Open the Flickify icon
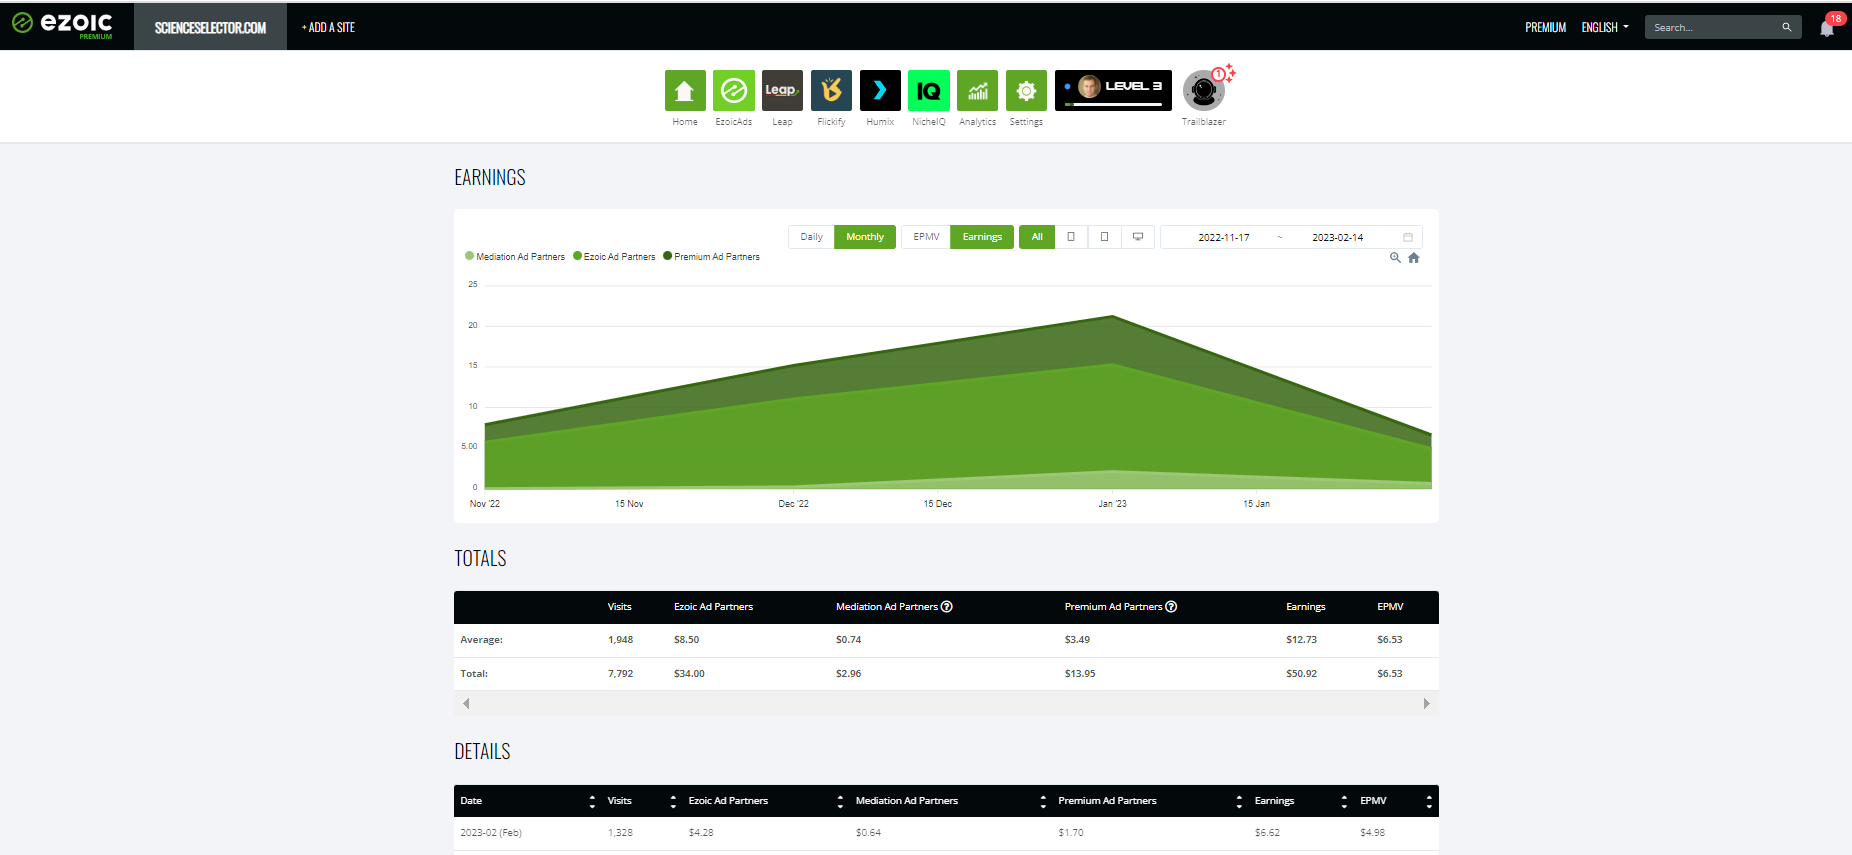The height and width of the screenshot is (855, 1852). click(x=831, y=90)
